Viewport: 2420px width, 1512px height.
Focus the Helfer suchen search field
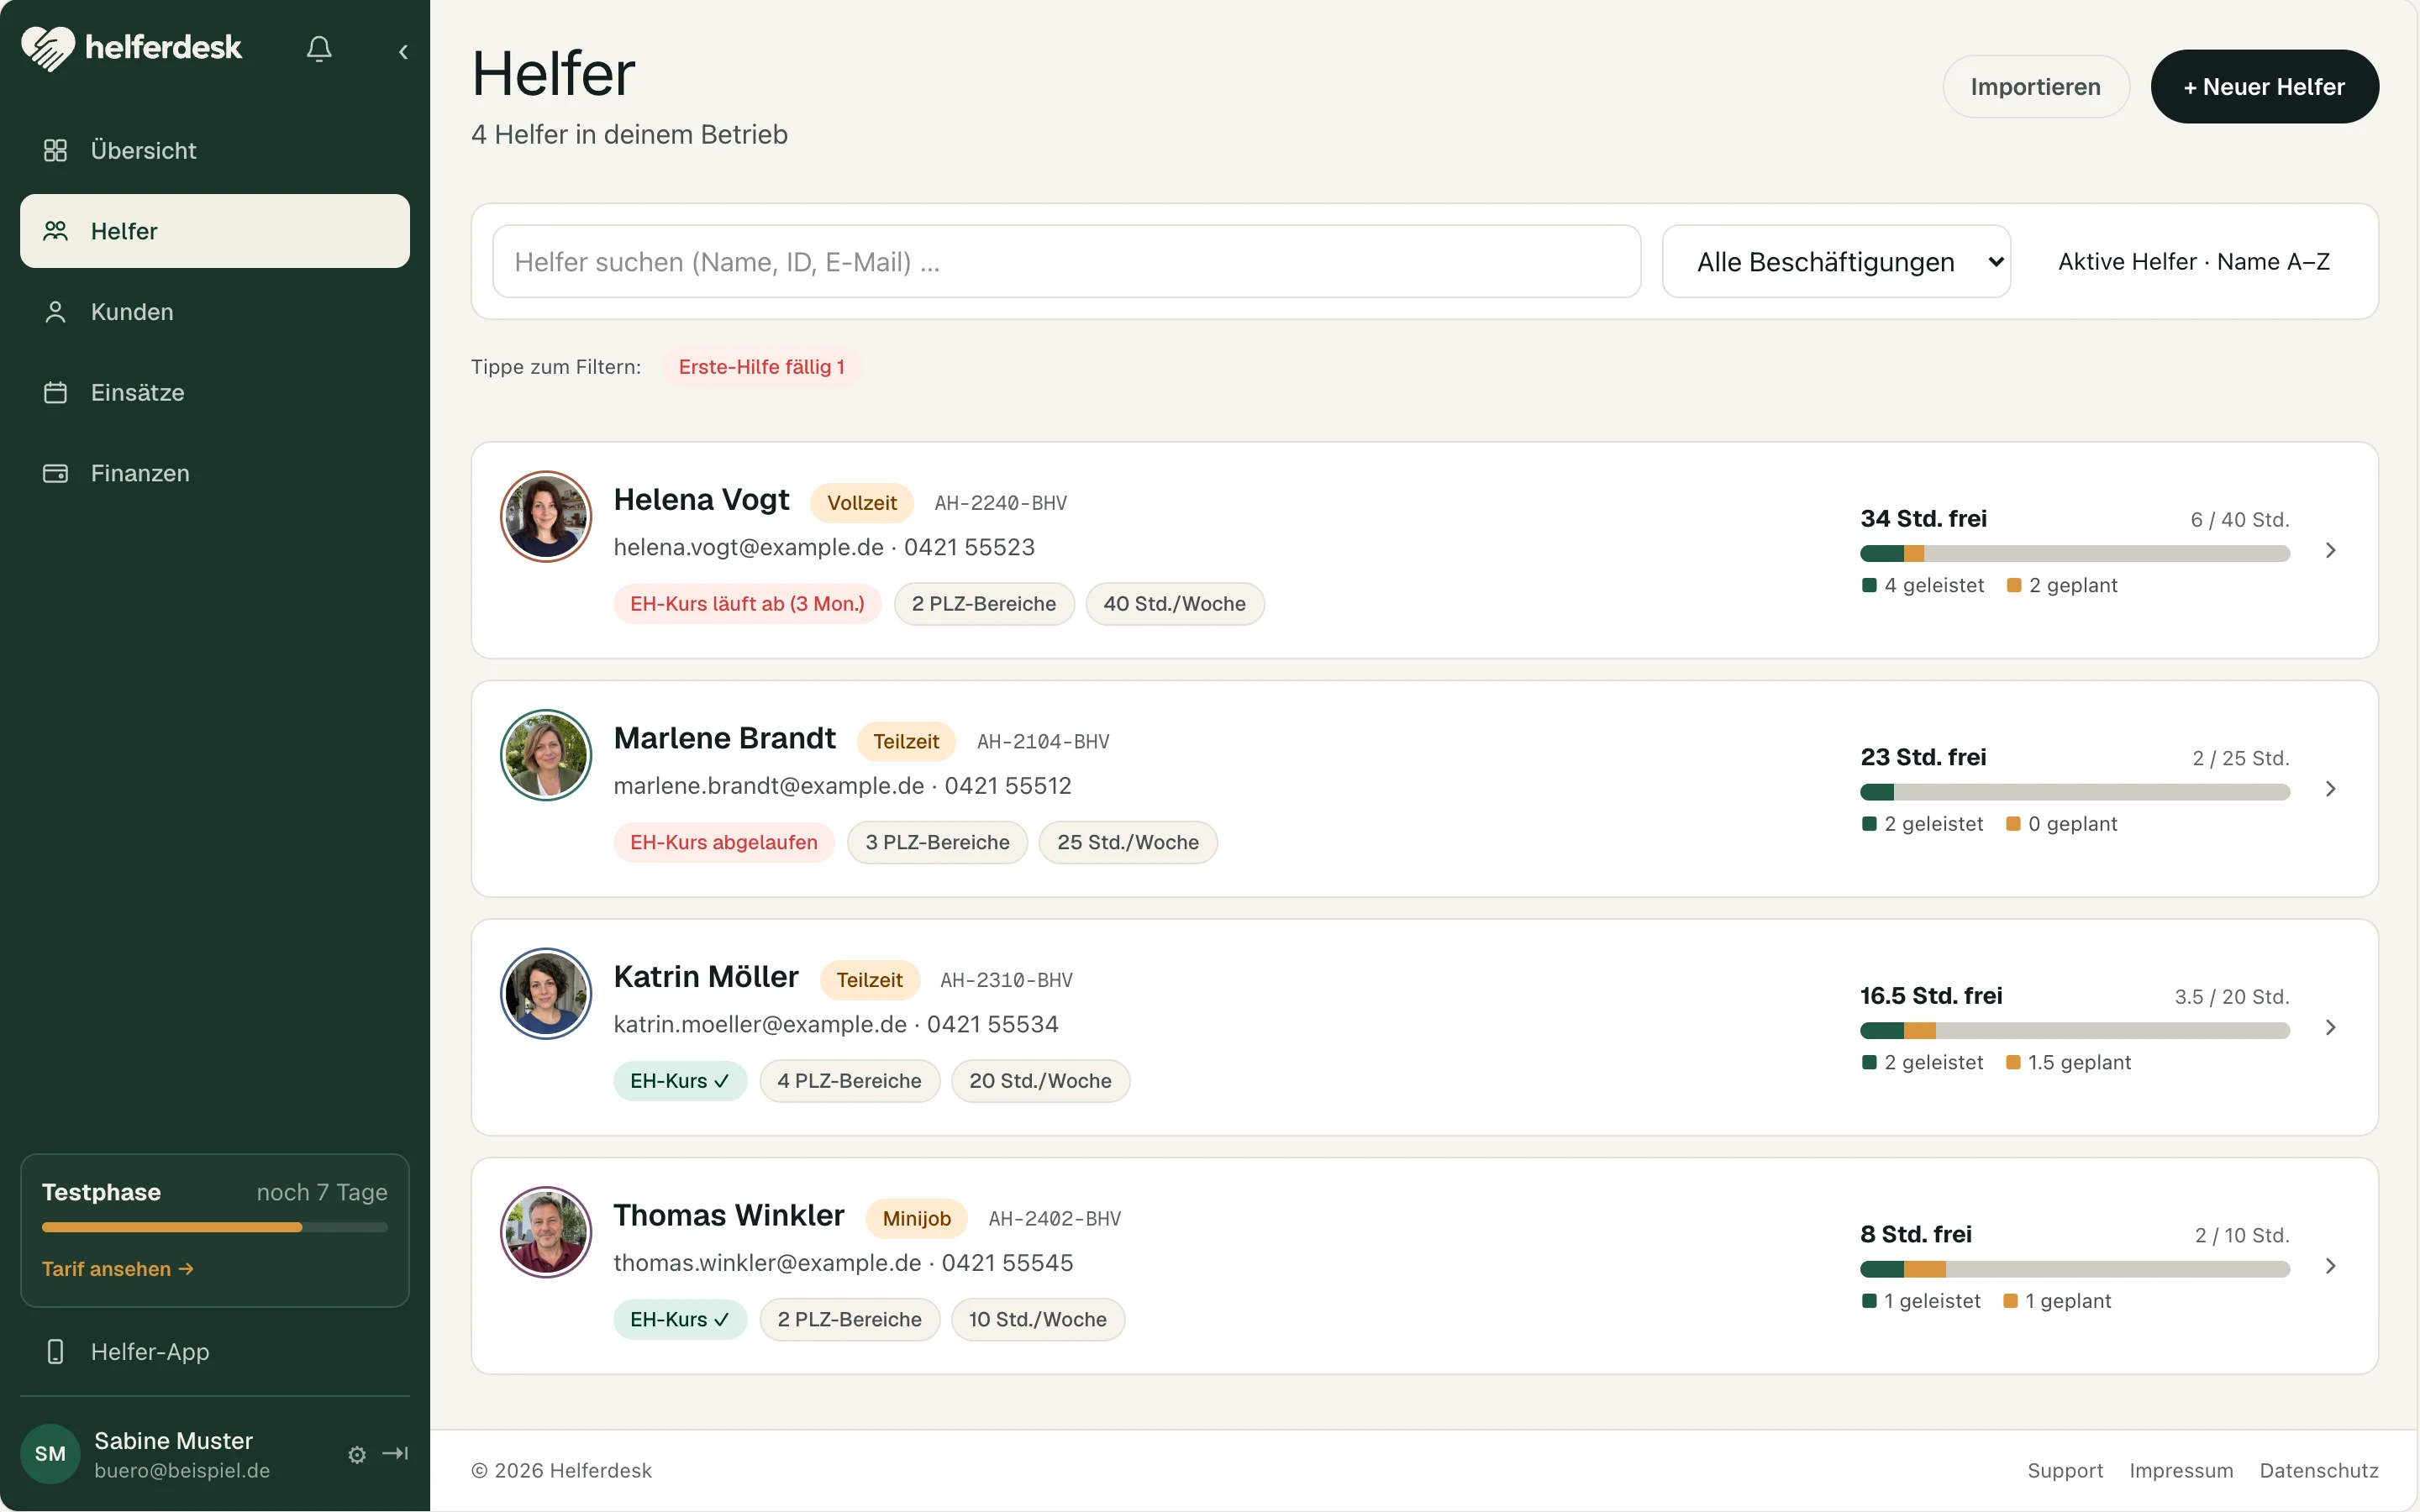(x=1066, y=262)
